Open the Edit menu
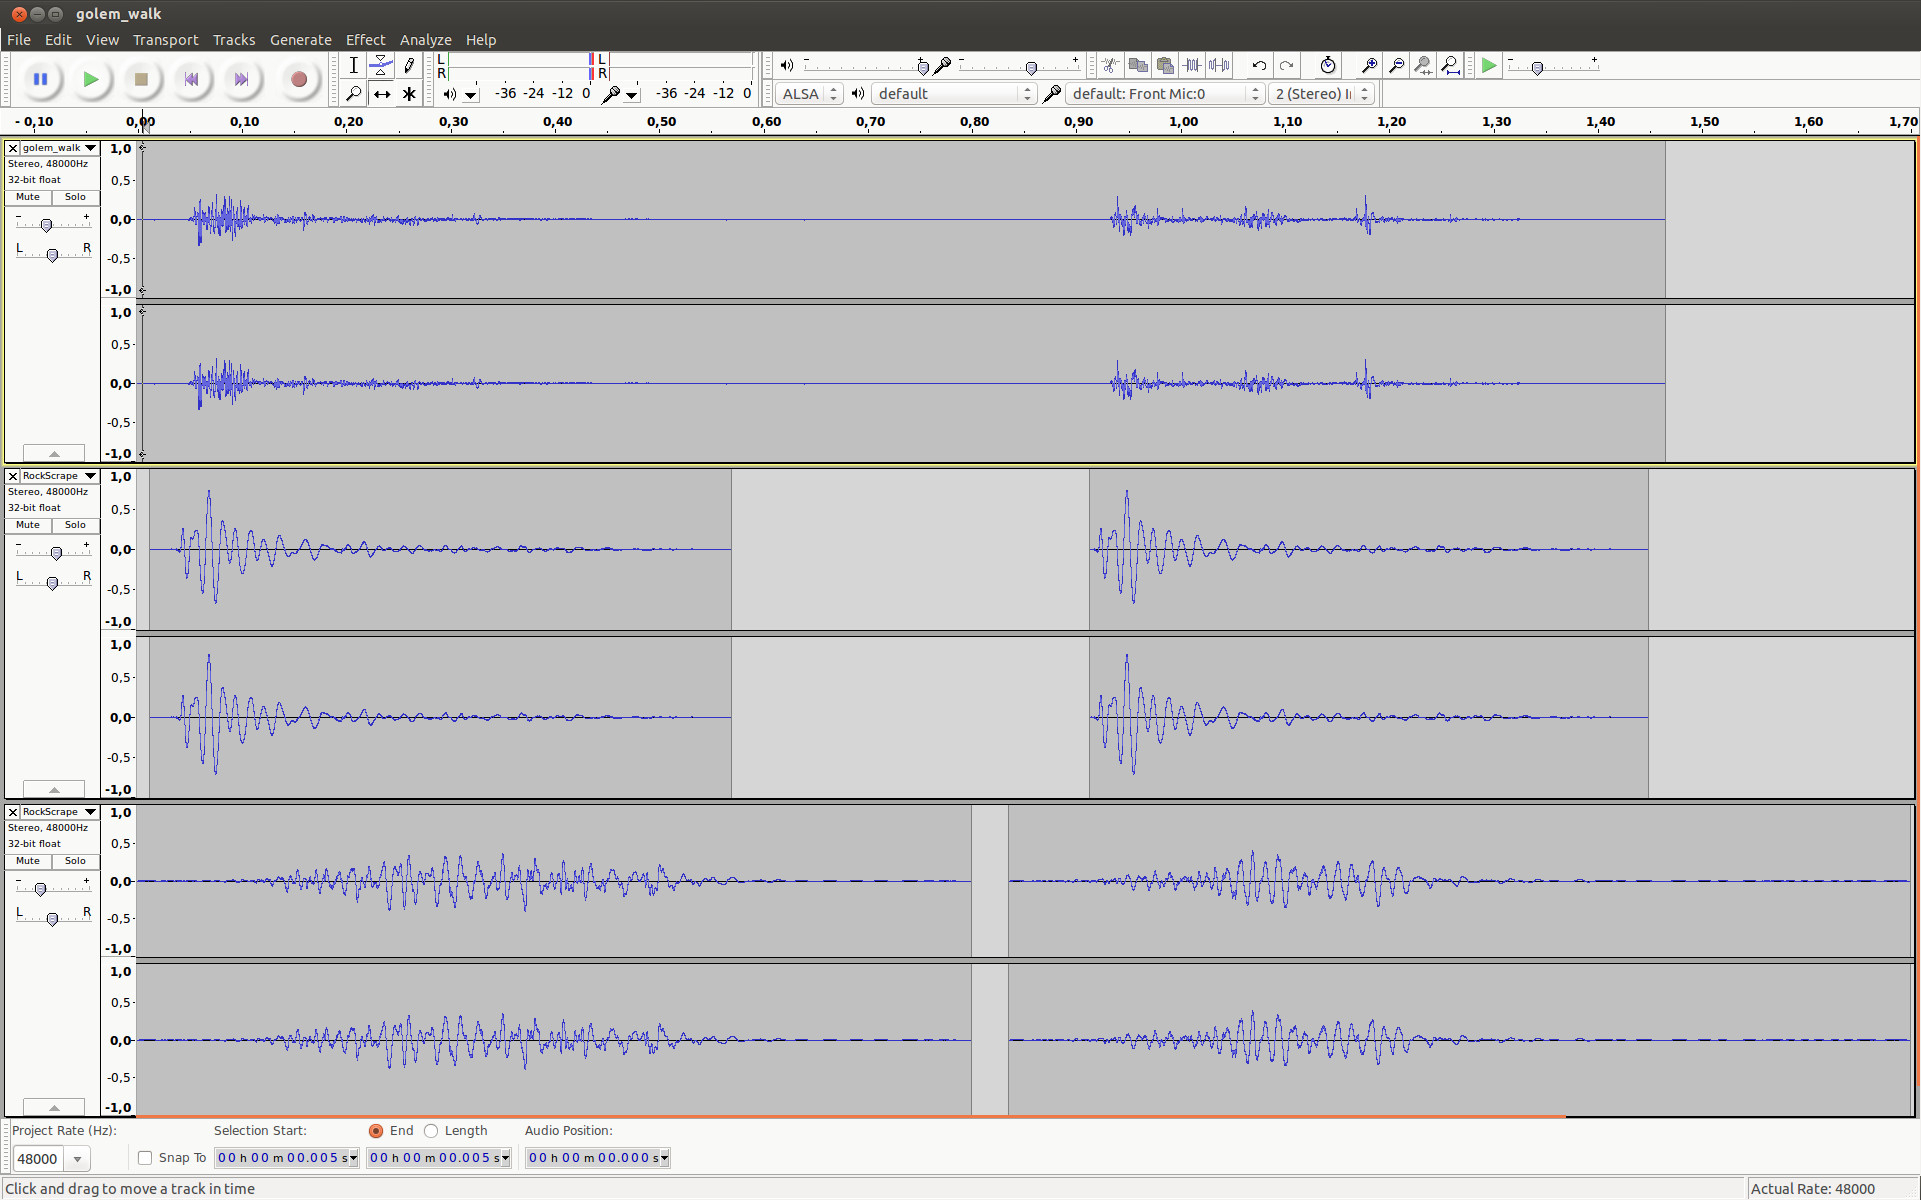 pos(58,40)
